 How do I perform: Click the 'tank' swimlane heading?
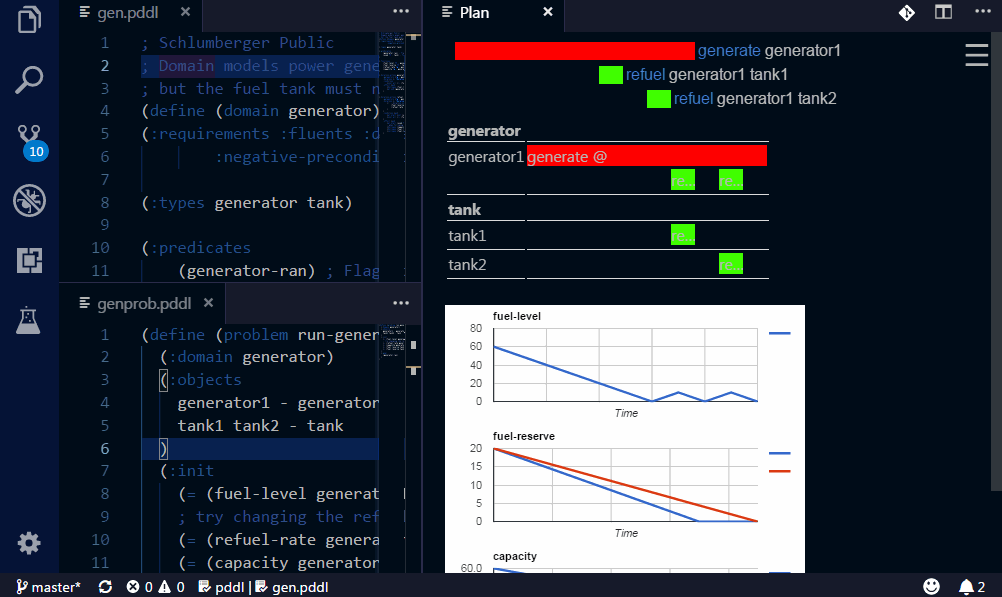[x=464, y=210]
